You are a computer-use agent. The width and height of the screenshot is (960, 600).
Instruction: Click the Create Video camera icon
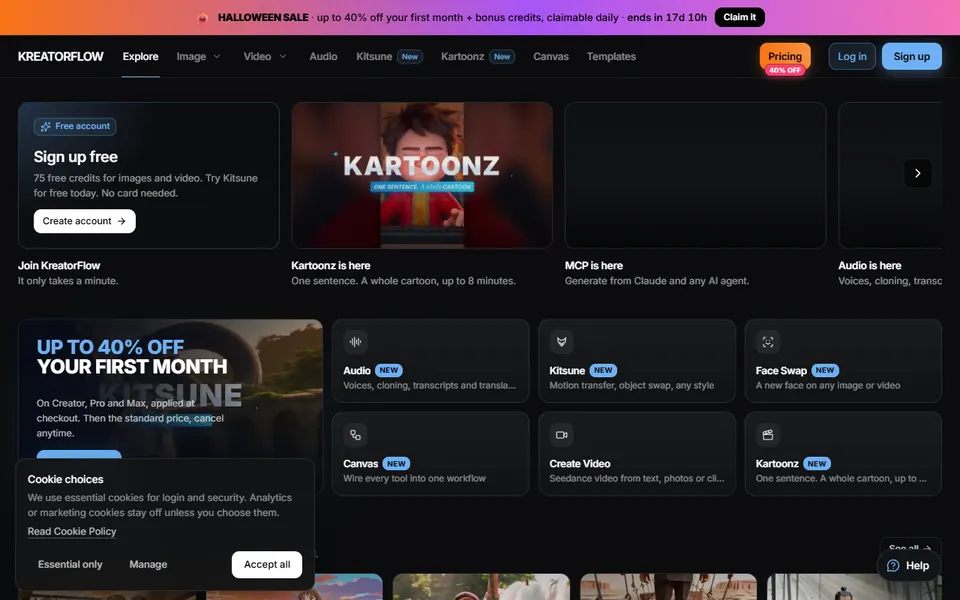pyautogui.click(x=561, y=435)
